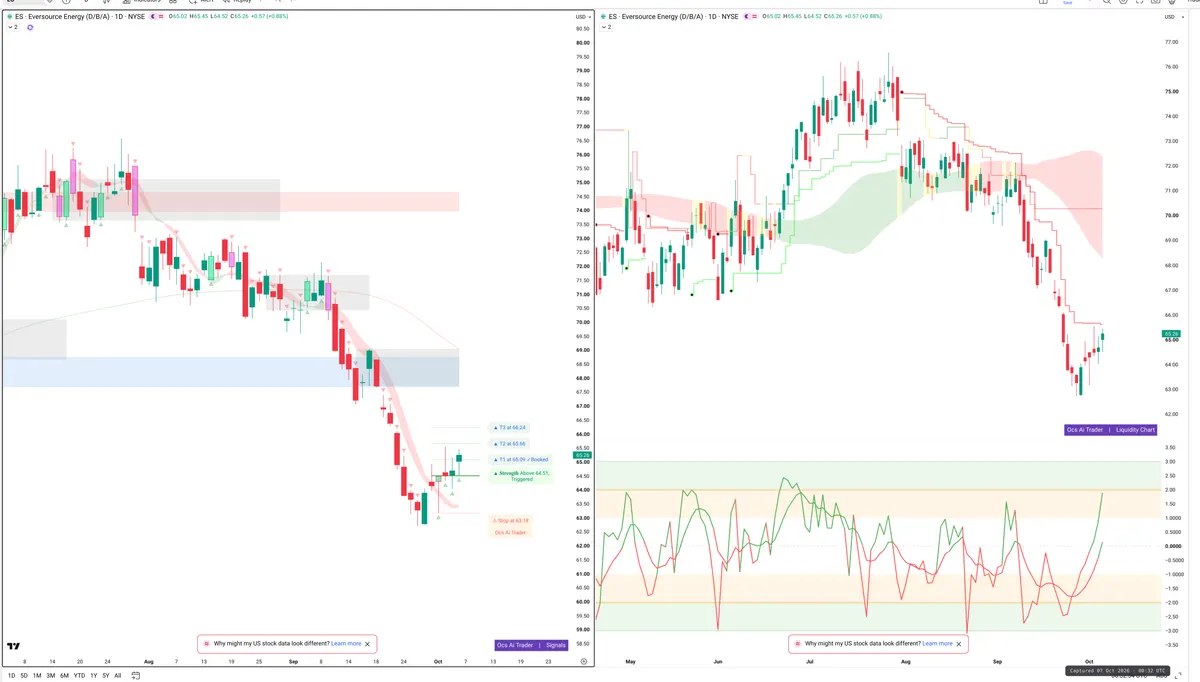This screenshot has width=1200, height=682.
Task: Open the USD currency dropdown on right chart
Action: (x=1173, y=17)
